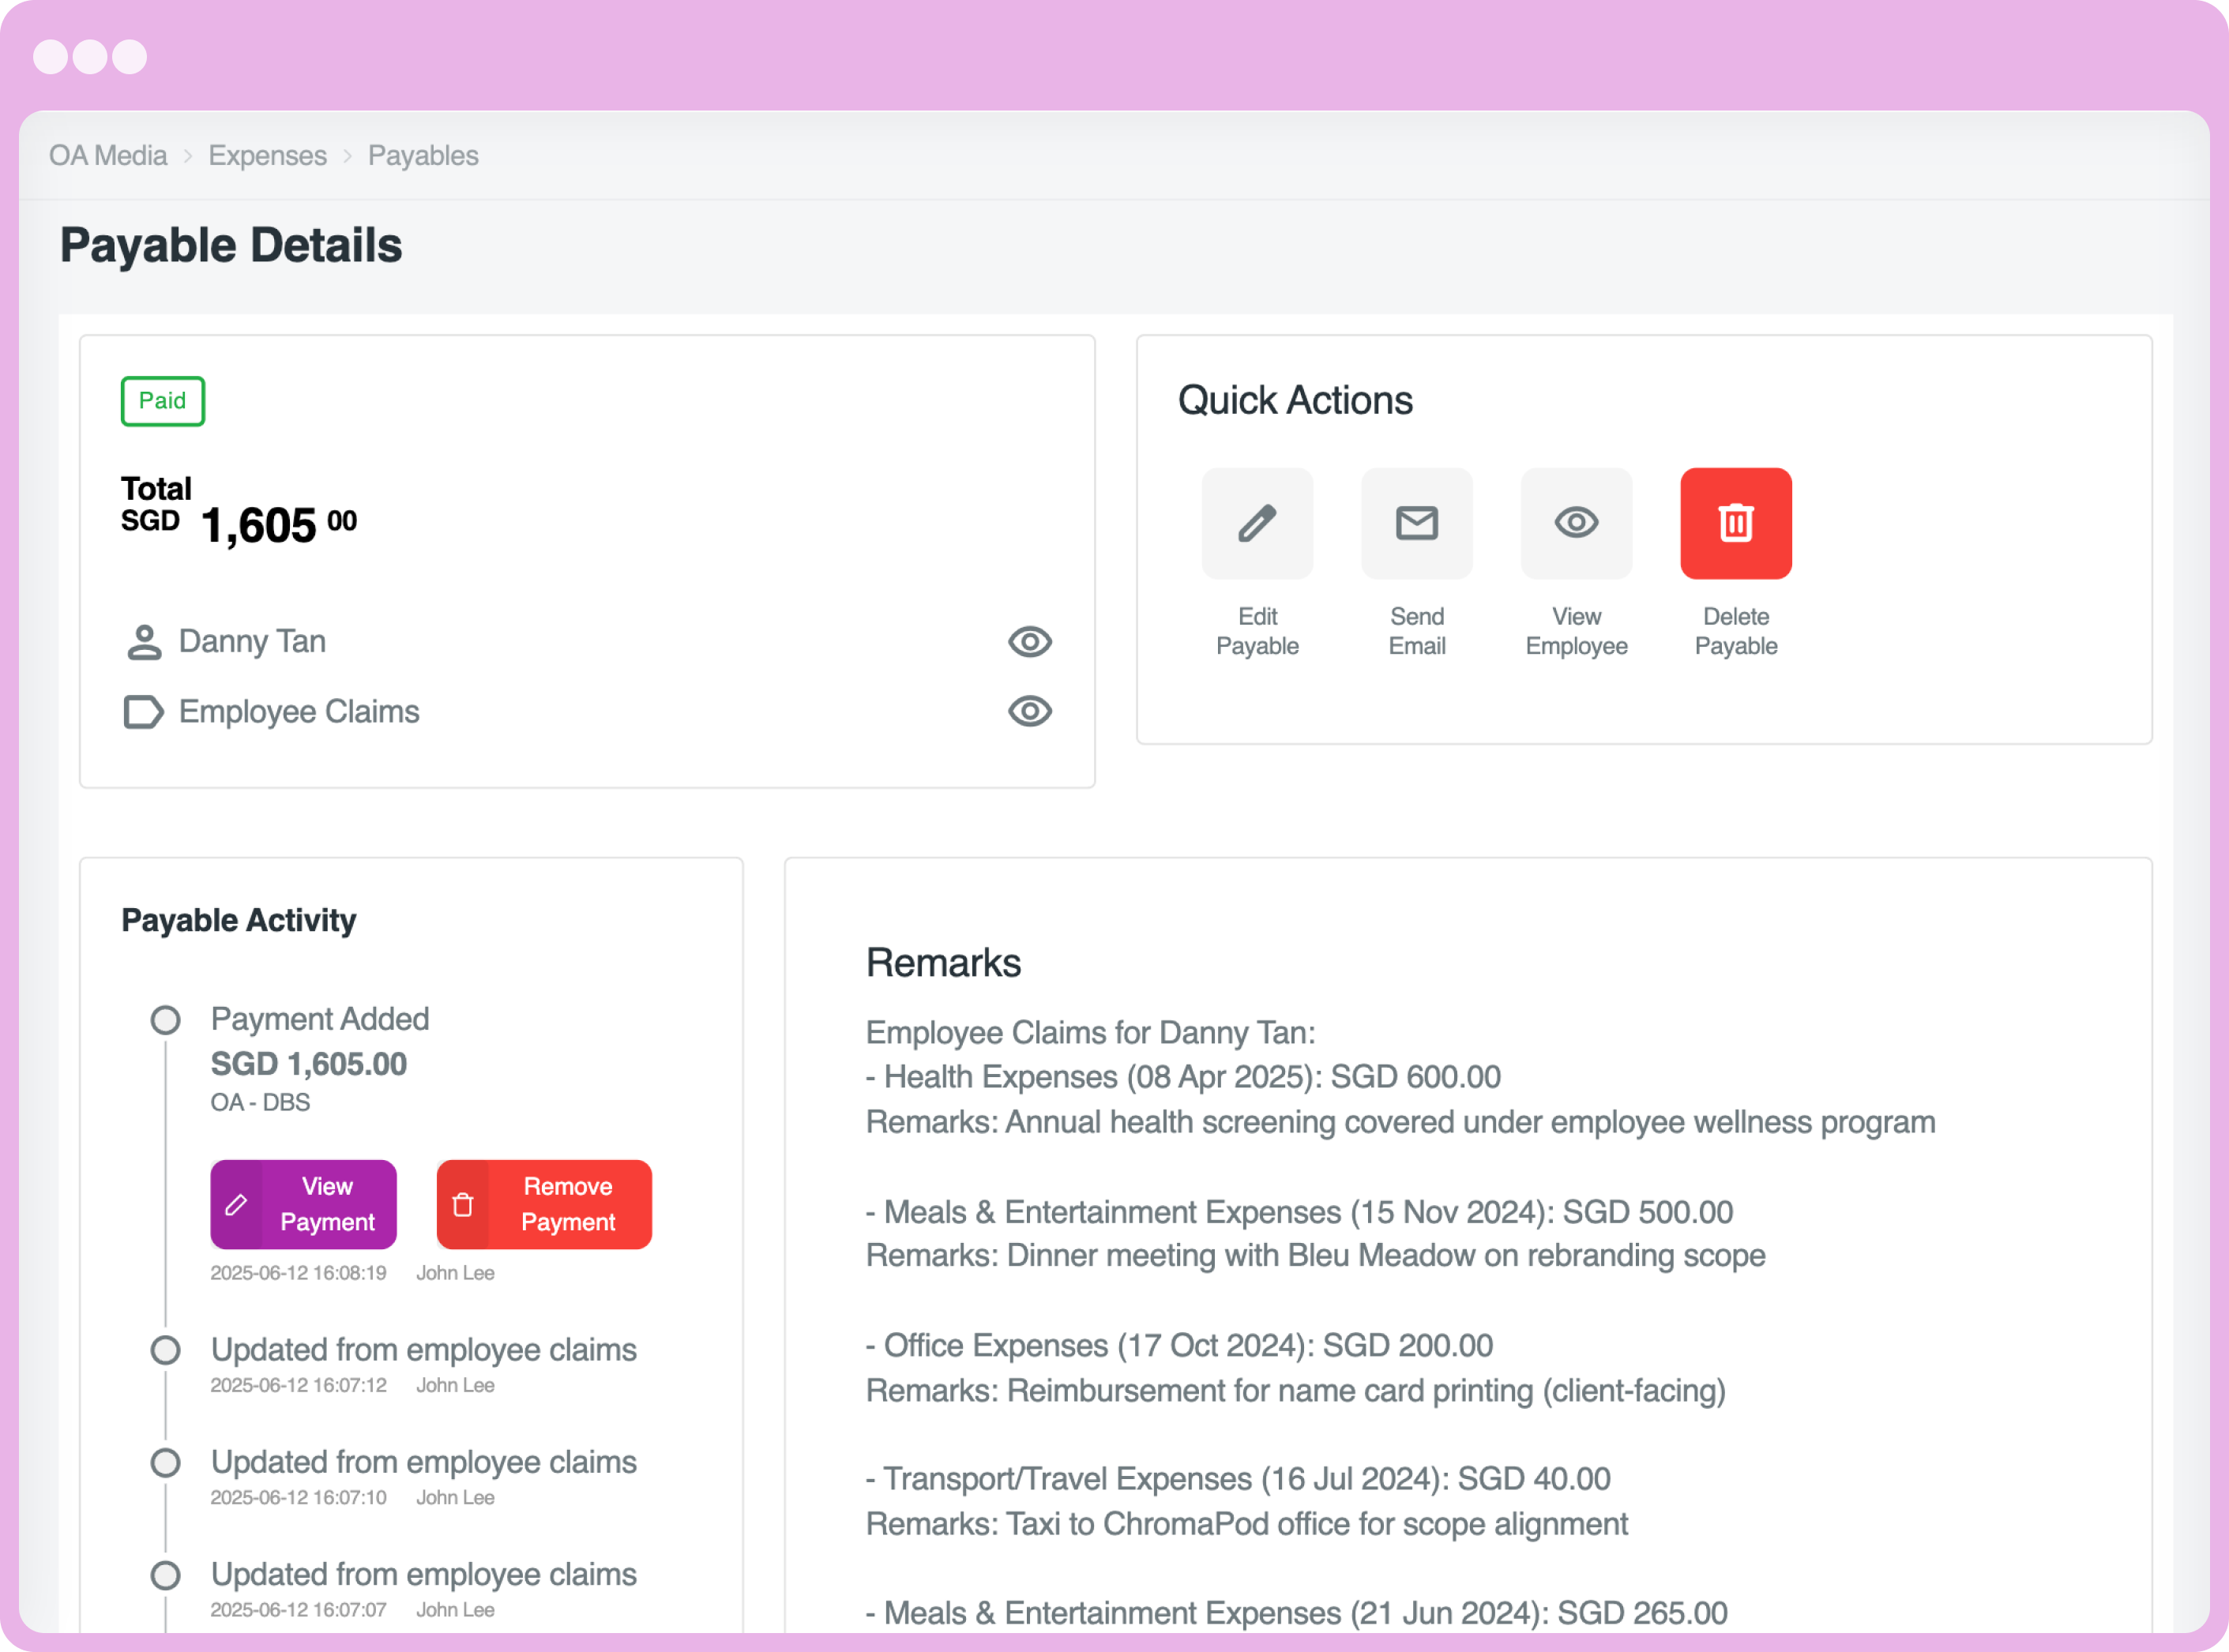This screenshot has height=1652, width=2229.
Task: Click the tag icon beside Employee Claims
Action: pyautogui.click(x=143, y=712)
